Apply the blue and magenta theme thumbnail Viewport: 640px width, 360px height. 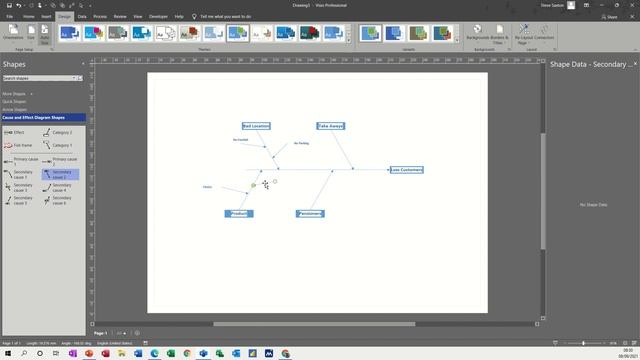coord(93,33)
